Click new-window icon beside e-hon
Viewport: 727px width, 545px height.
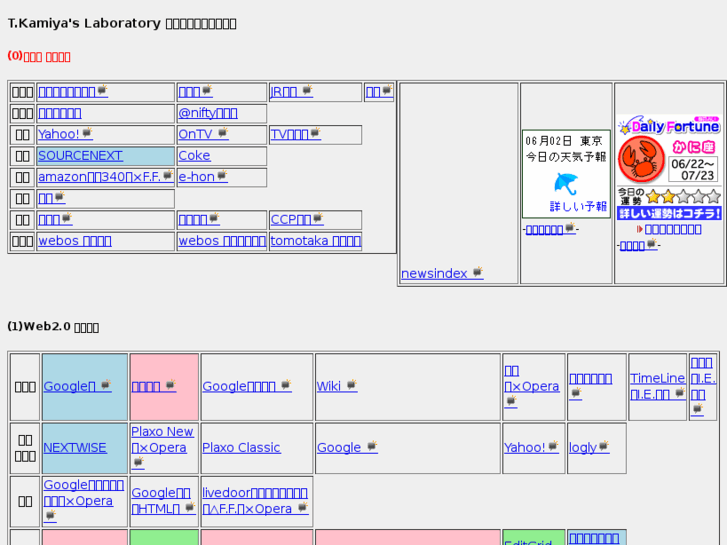222,175
